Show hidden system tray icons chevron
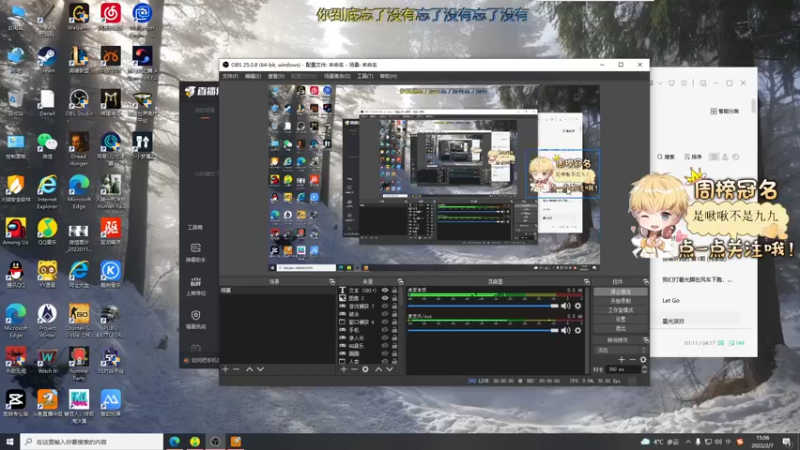 688,442
